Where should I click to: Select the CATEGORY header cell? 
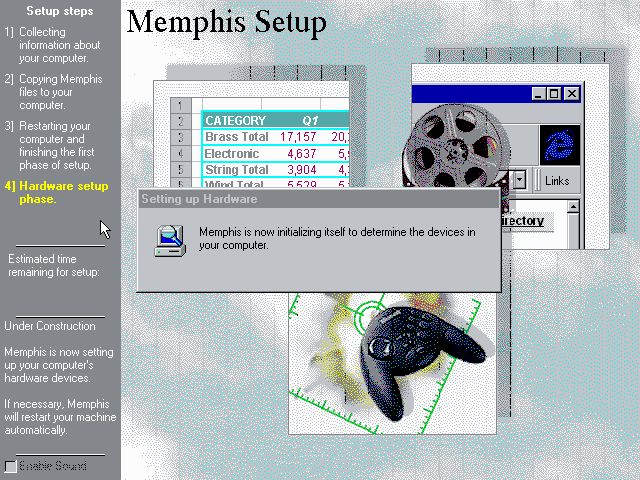(x=236, y=120)
